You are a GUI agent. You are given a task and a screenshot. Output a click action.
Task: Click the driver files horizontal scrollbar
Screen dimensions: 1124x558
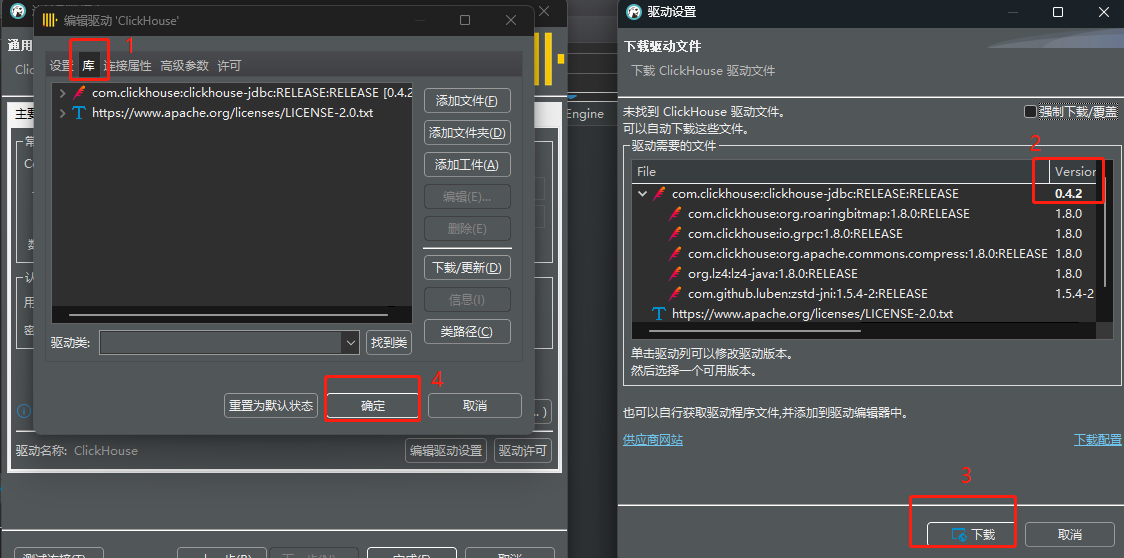tap(754, 331)
